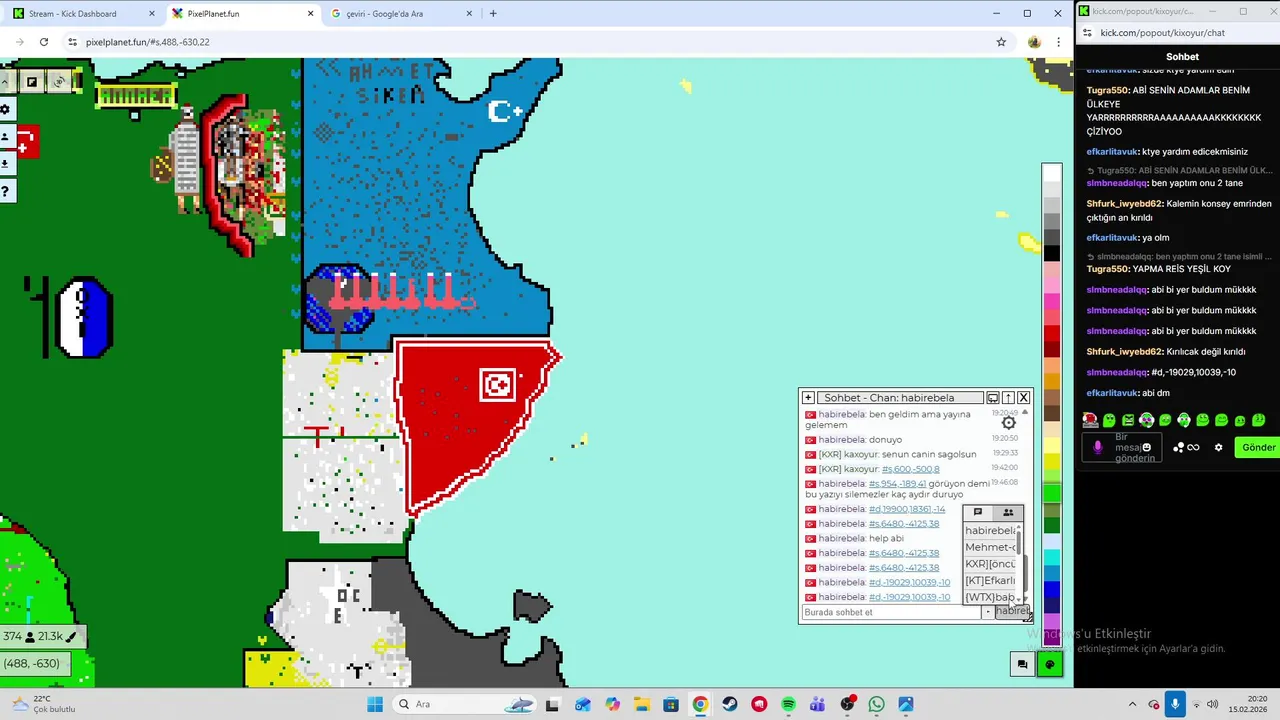
Task: Click the infinity icon in Kick chat
Action: (1193, 447)
